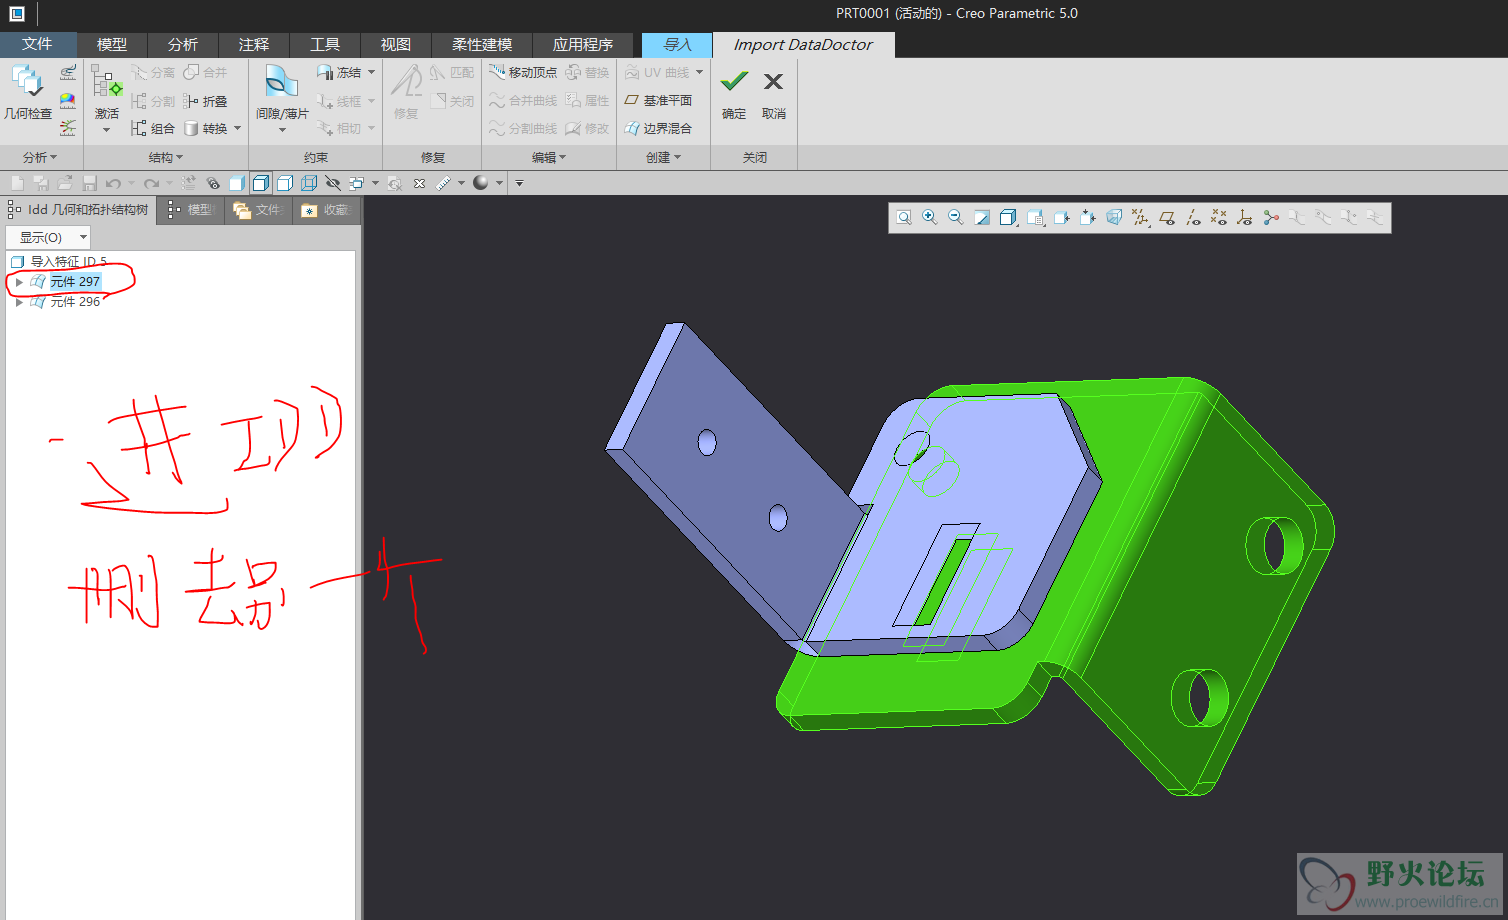Screen dimensions: 1508x920
Task: Toggle datum plane display eye icon
Action: tap(1166, 217)
